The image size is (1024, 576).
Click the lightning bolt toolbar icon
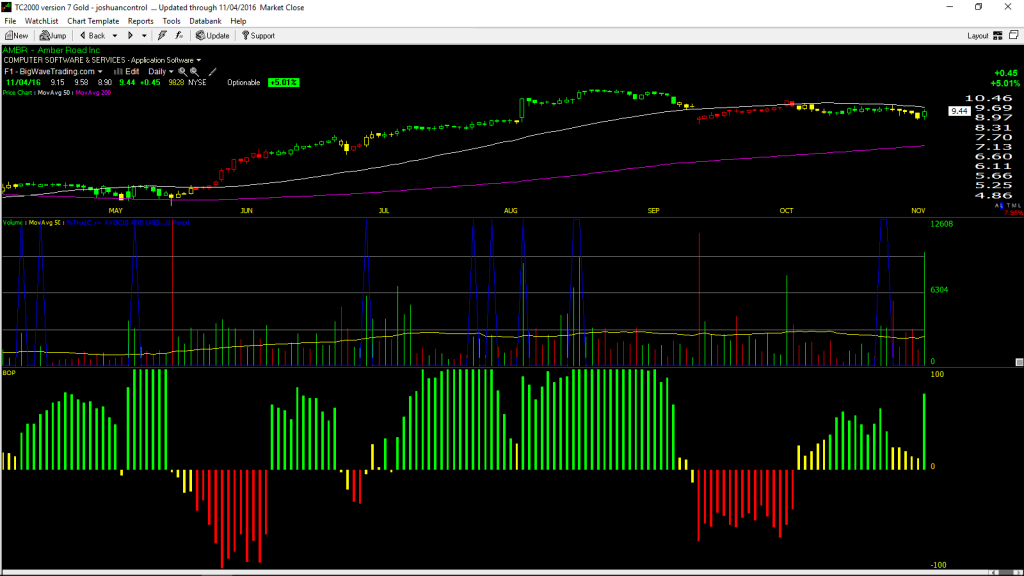162,36
